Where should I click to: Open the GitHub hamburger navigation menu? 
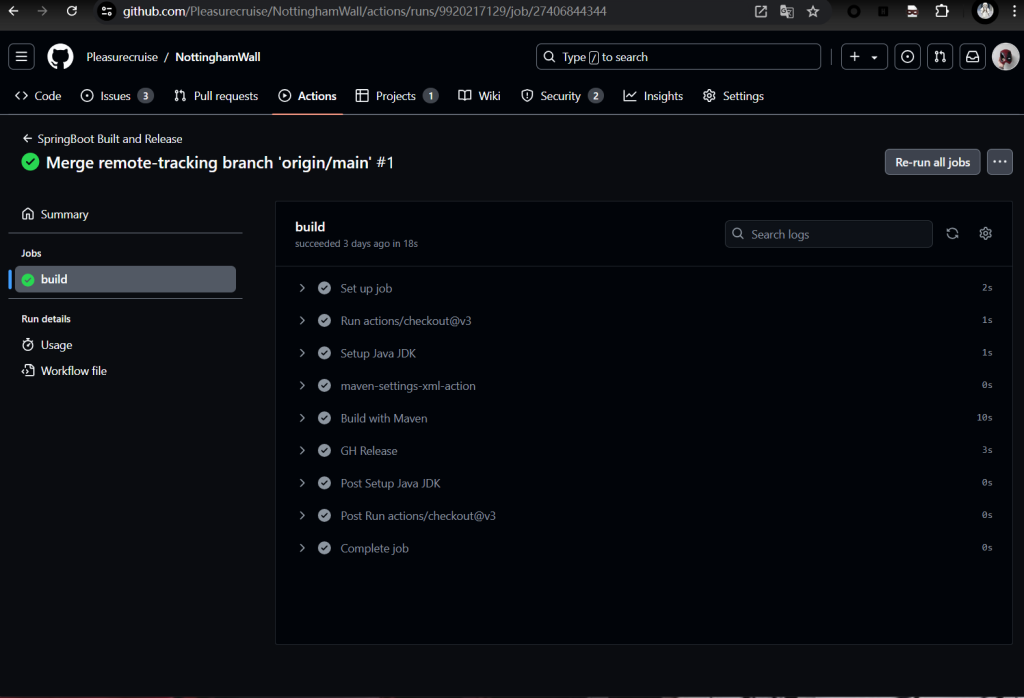coord(22,57)
